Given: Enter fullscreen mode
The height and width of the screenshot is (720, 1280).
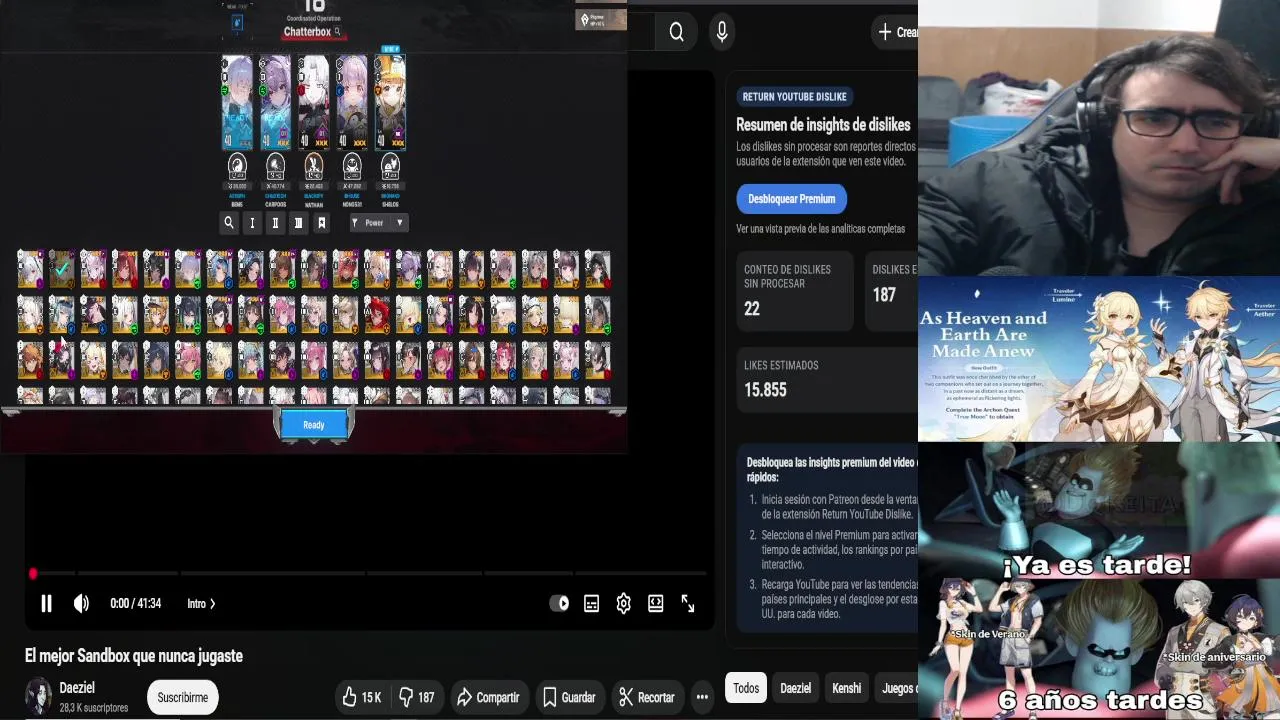Looking at the screenshot, I should [x=688, y=603].
